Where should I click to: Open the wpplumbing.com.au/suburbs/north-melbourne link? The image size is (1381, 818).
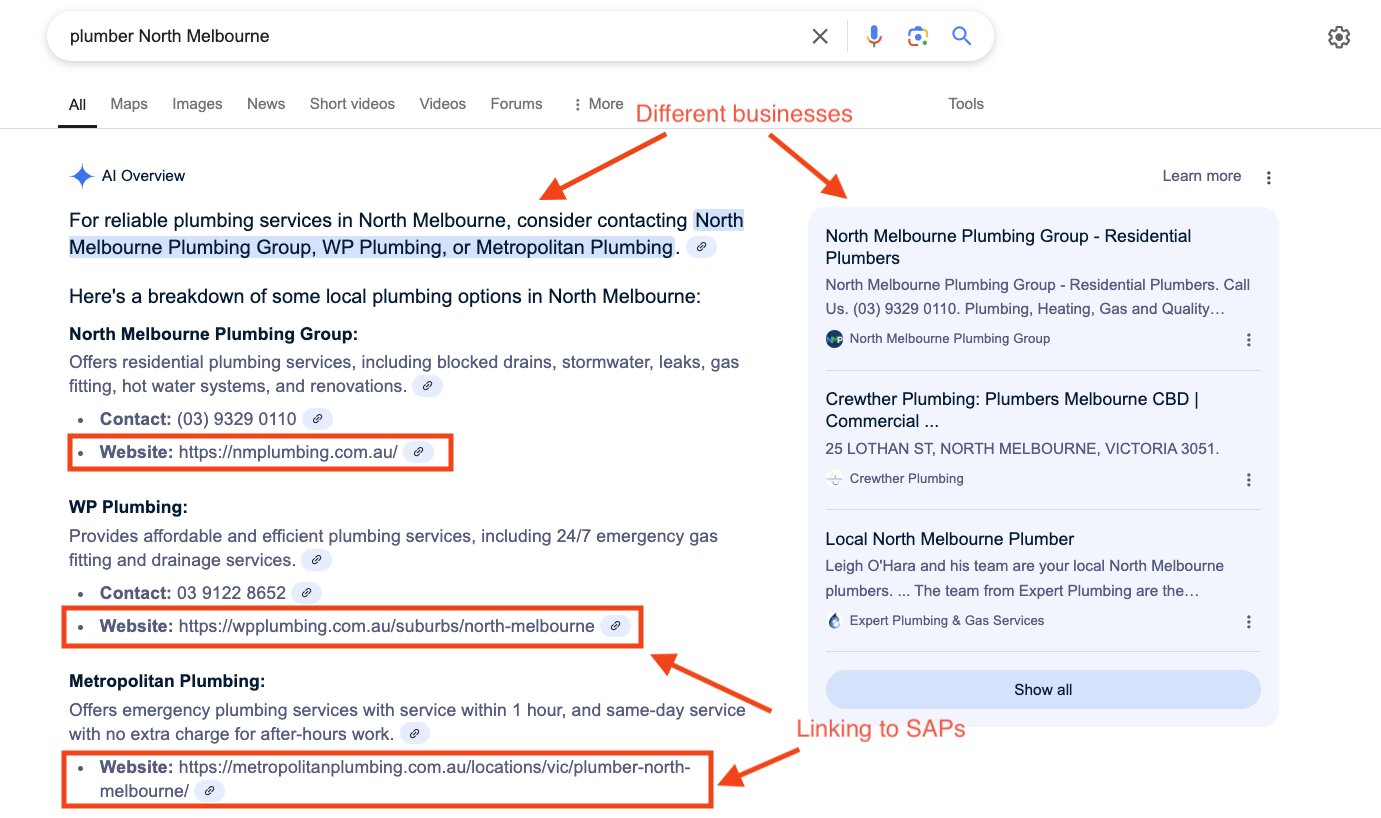tap(387, 626)
